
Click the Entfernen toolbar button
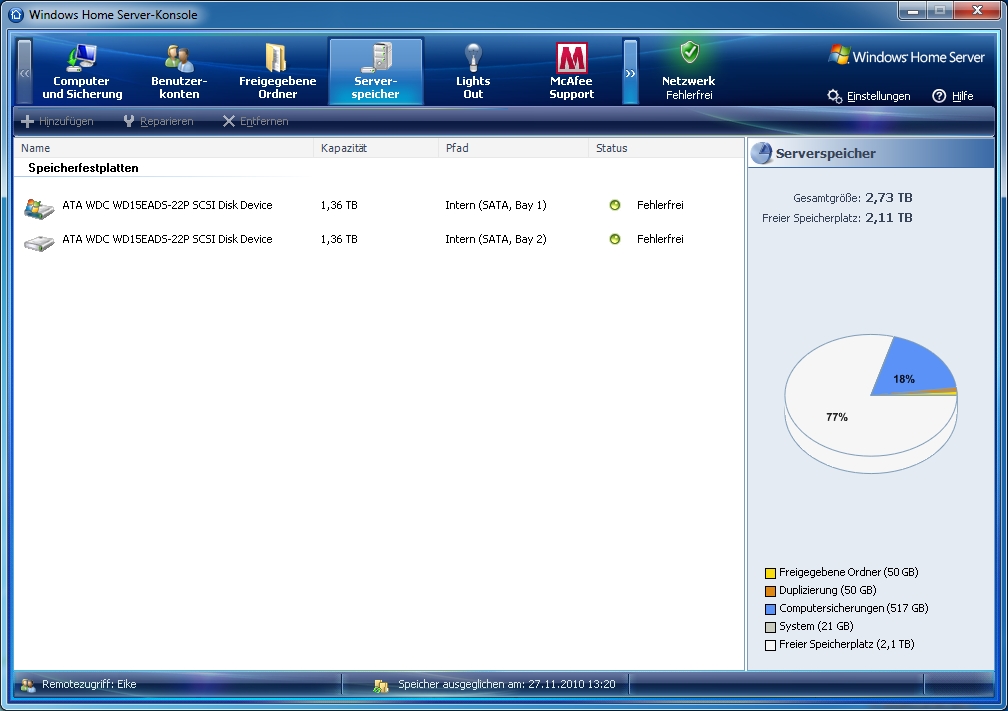pos(255,121)
